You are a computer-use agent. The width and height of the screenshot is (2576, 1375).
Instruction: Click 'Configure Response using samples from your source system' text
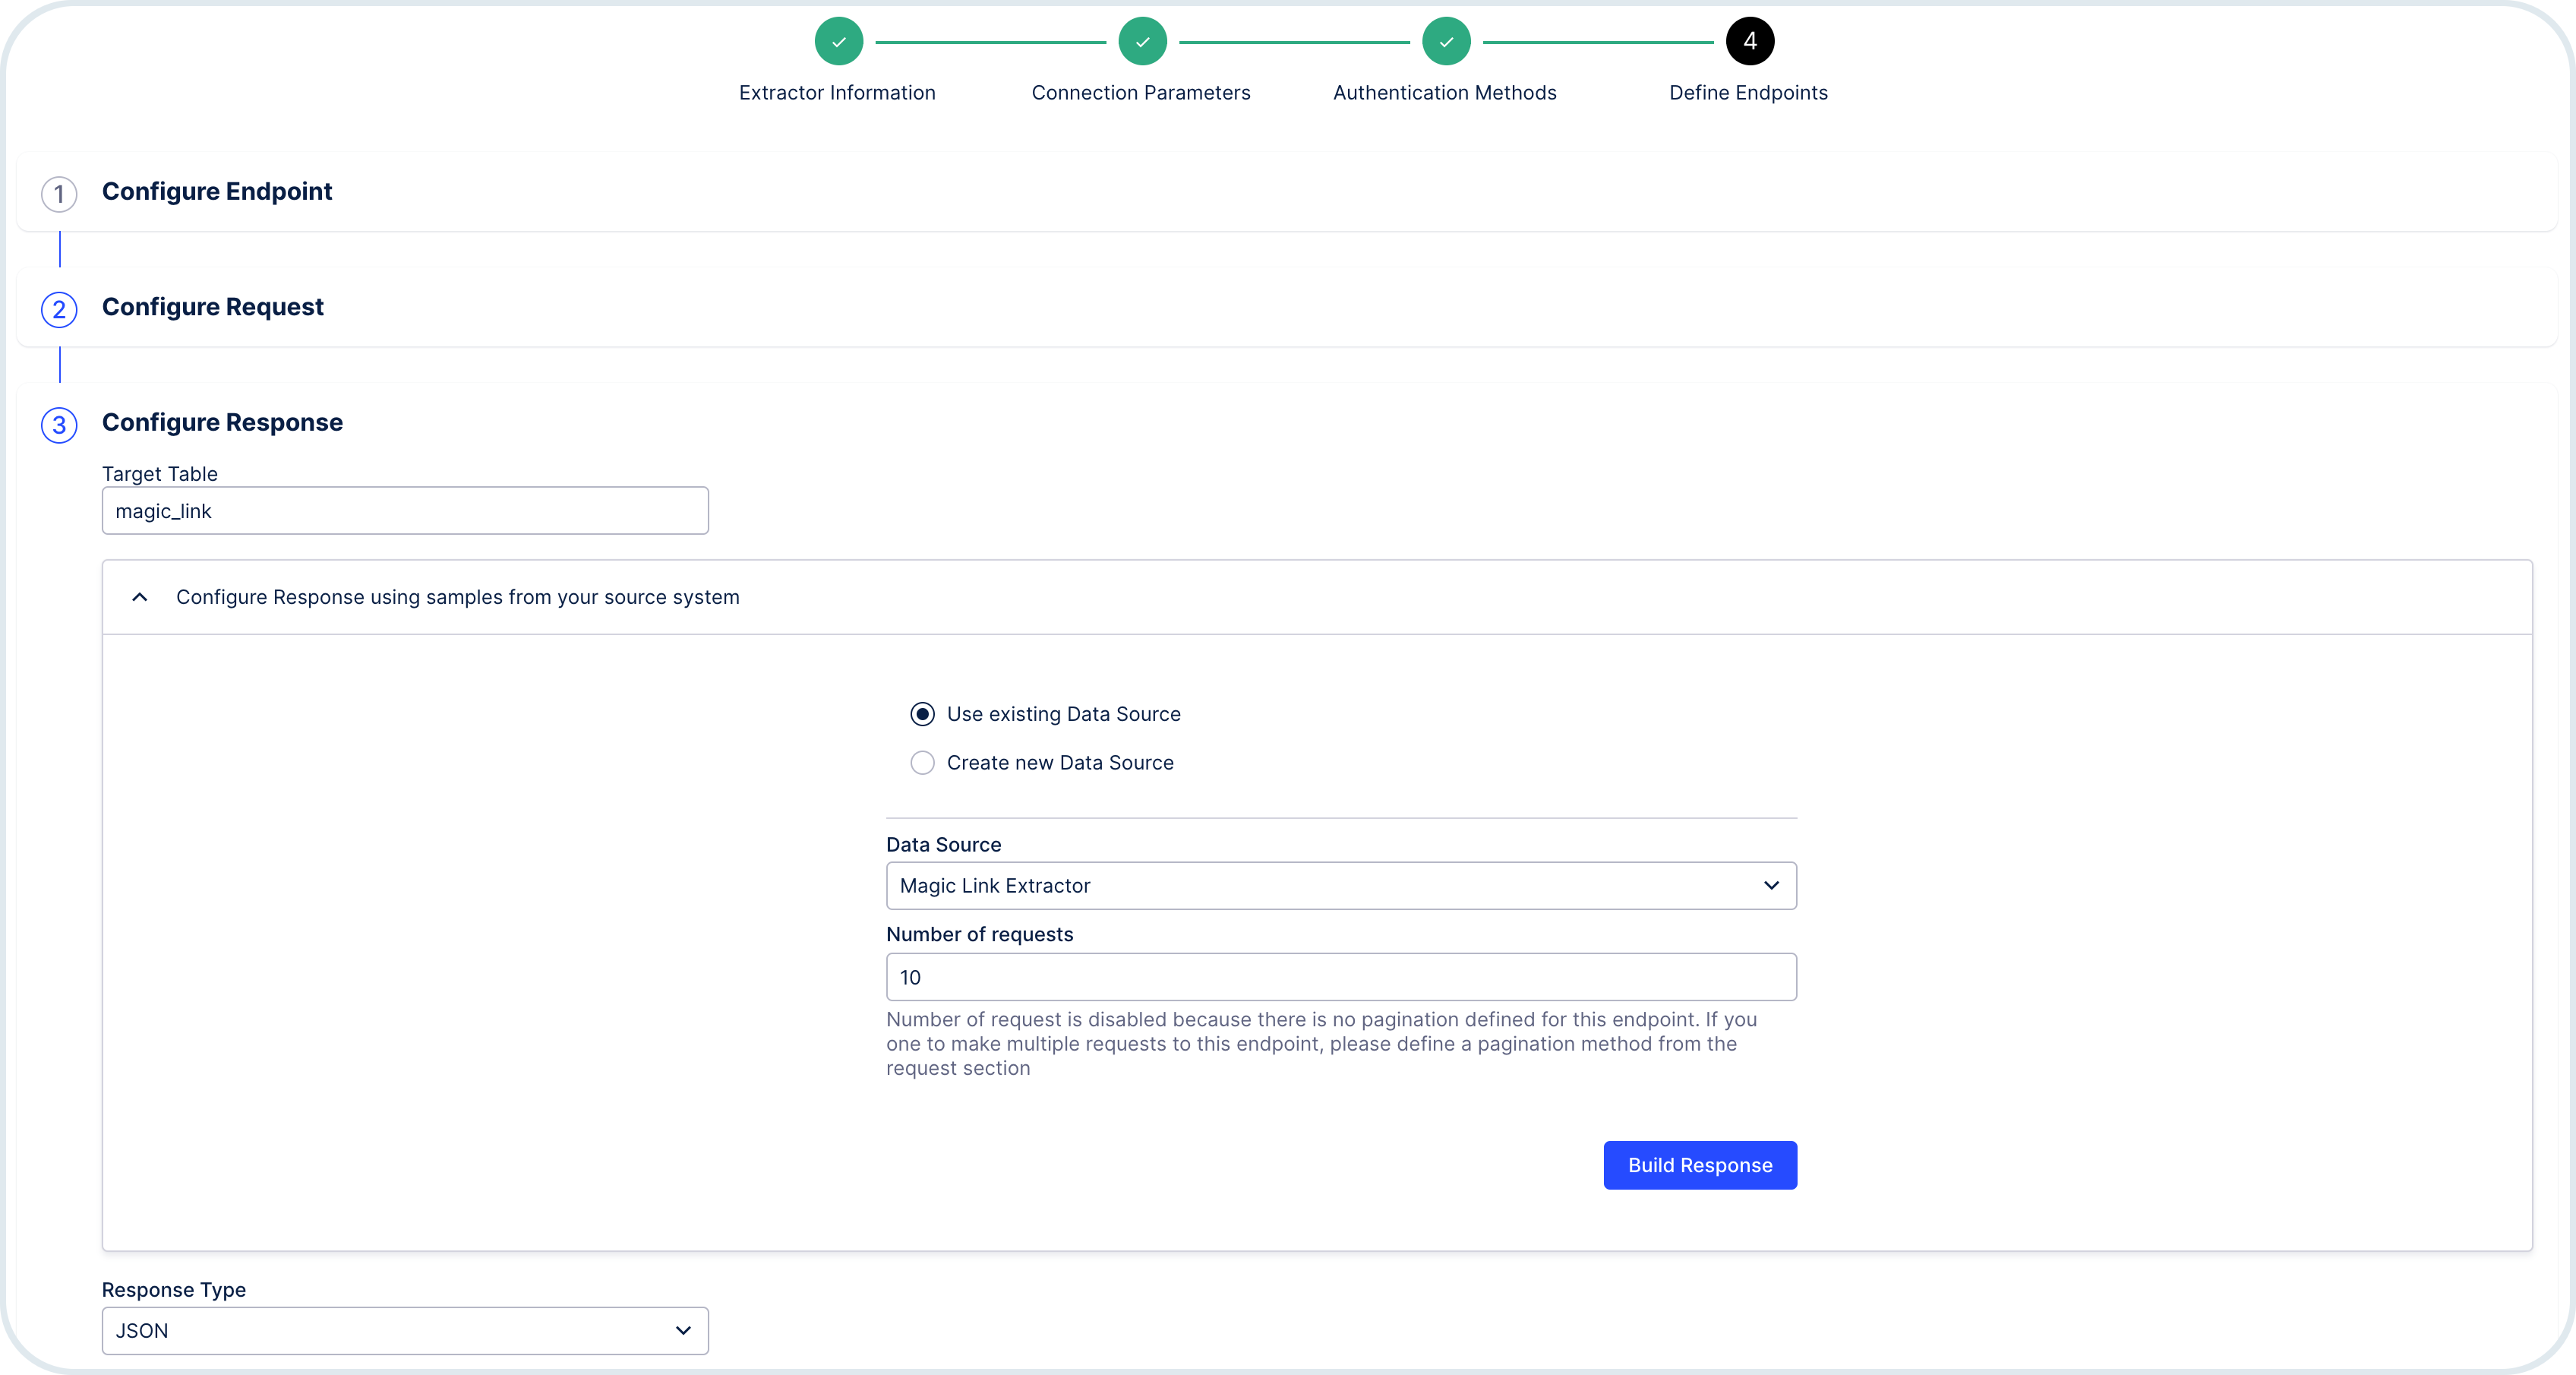(x=458, y=597)
